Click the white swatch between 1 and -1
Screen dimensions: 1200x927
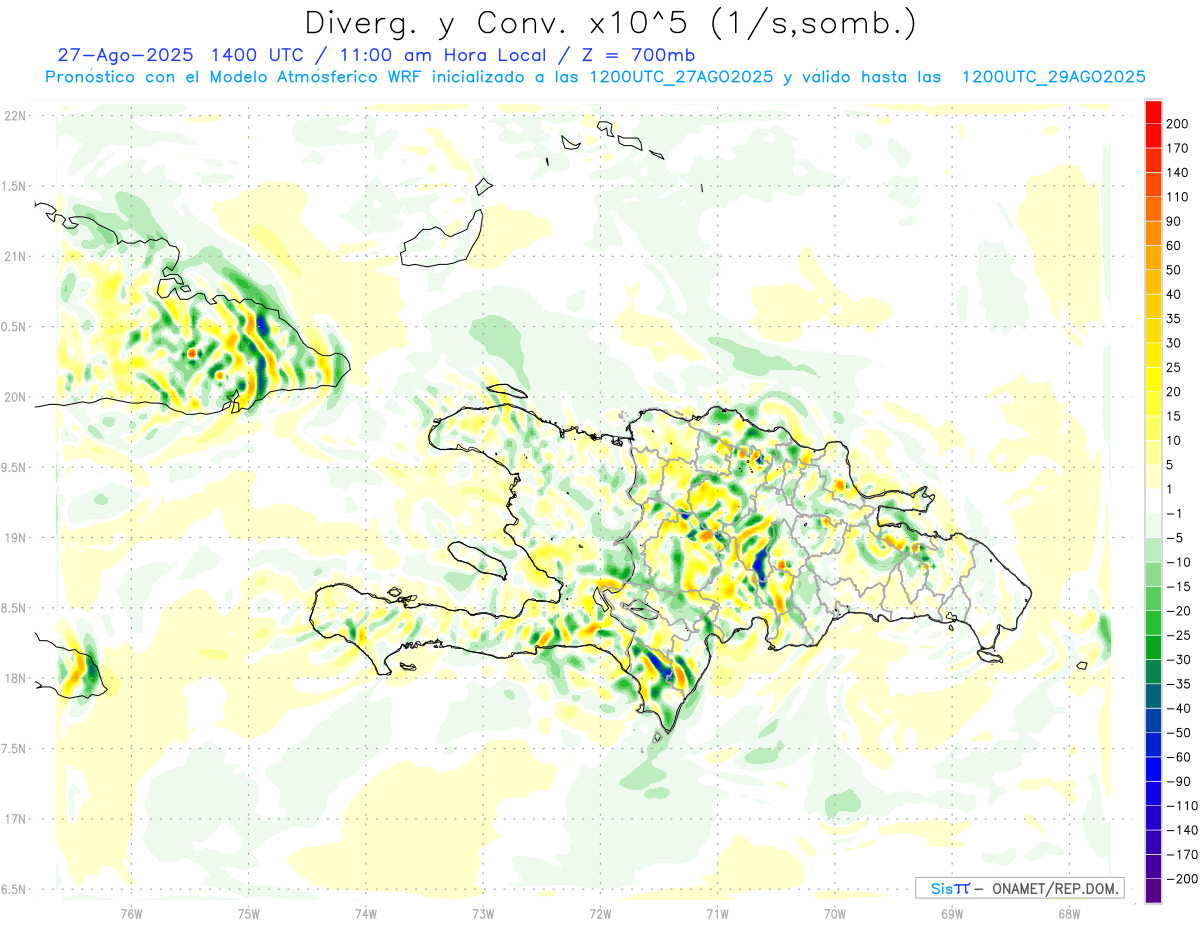point(1153,501)
